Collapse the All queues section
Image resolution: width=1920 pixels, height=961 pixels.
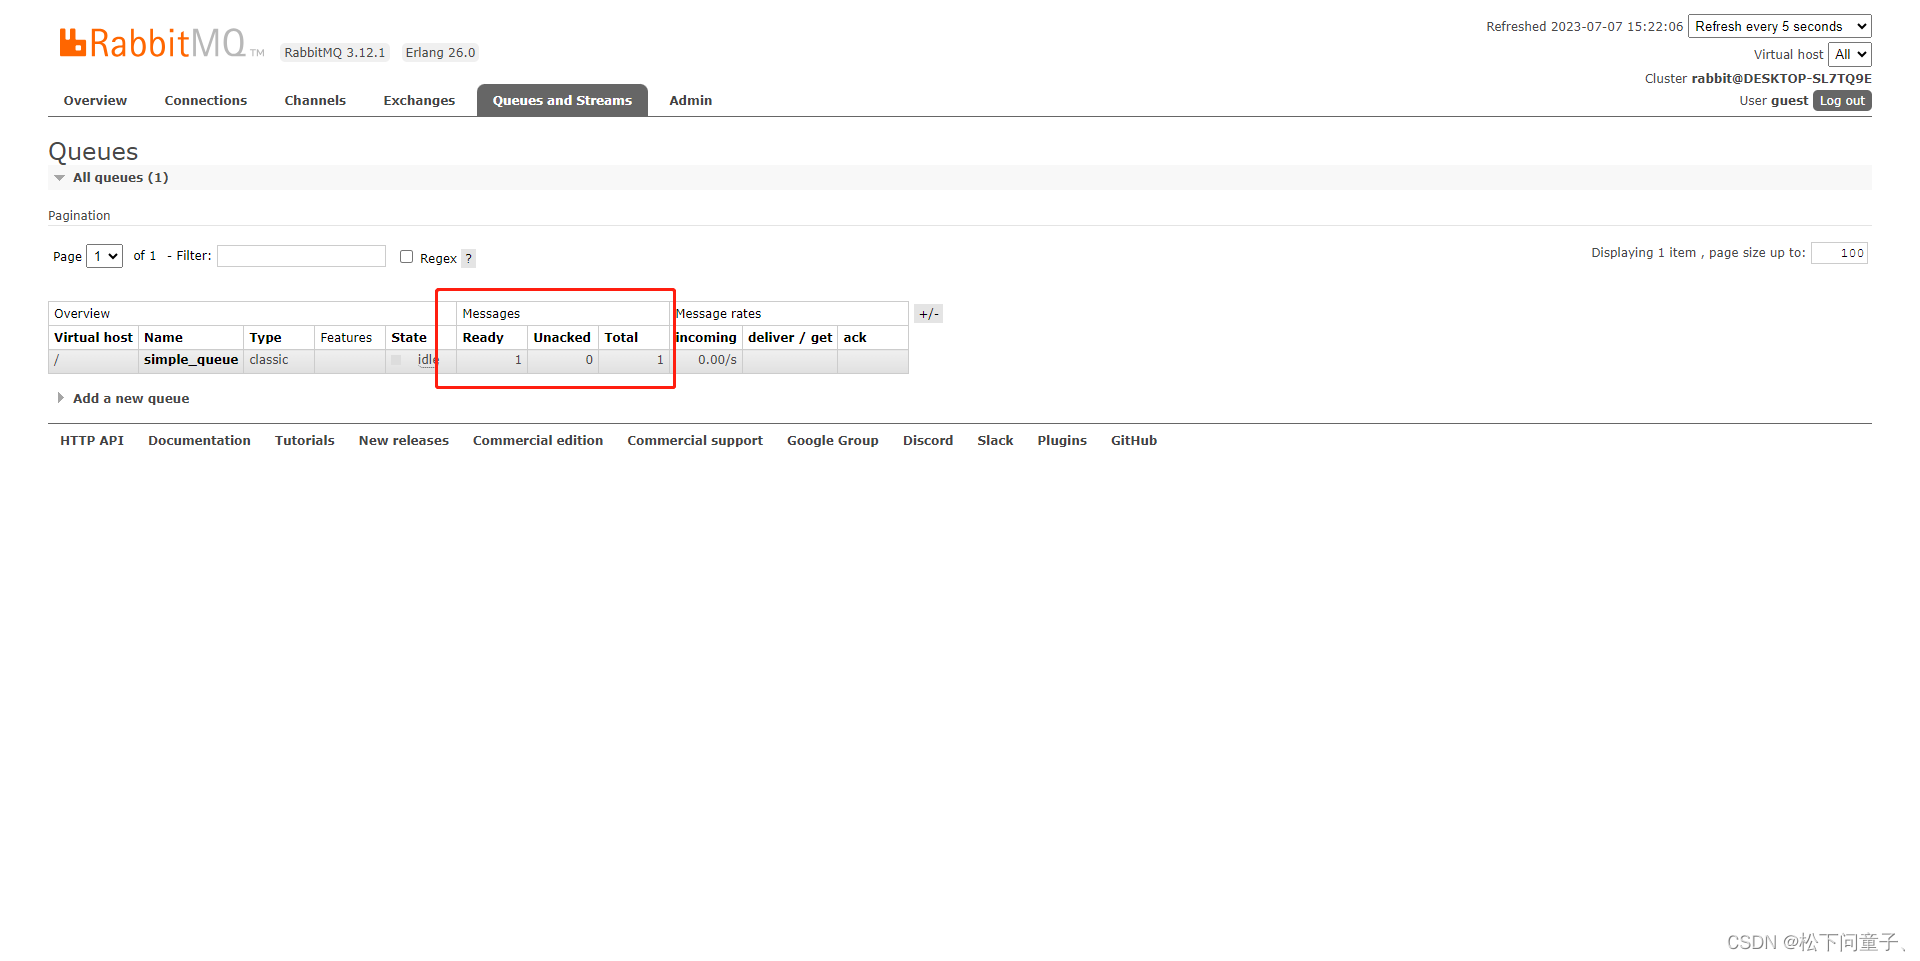point(120,178)
